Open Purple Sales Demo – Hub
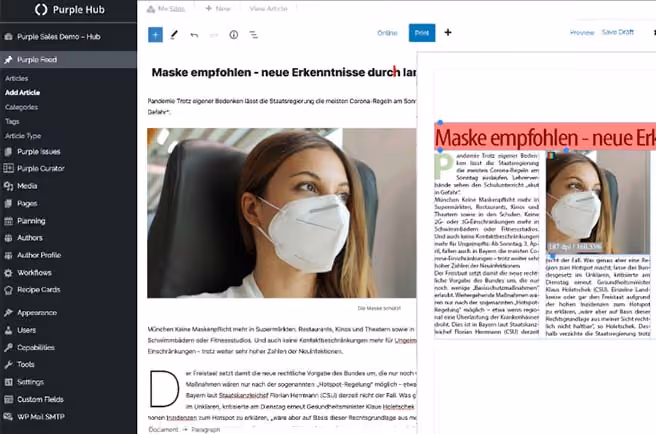Screen dimensions: 656x434 (x=59, y=36)
